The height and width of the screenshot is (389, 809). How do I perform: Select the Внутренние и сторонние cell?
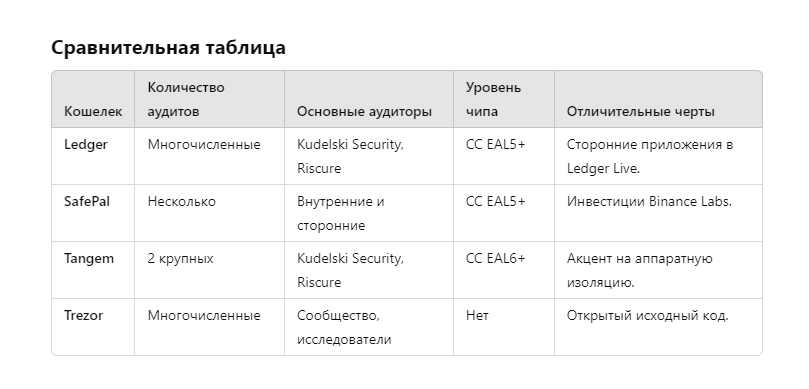(x=369, y=213)
